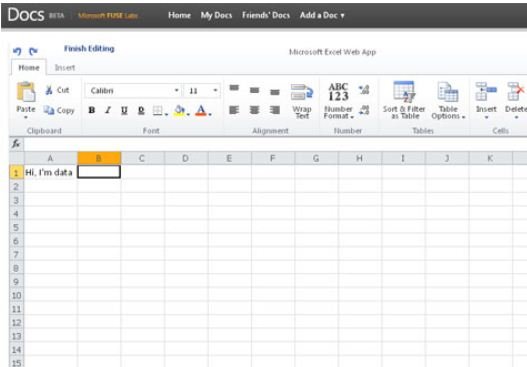Image resolution: width=527 pixels, height=367 pixels.
Task: Click Microsoft FUSE Labs link
Action: point(108,15)
